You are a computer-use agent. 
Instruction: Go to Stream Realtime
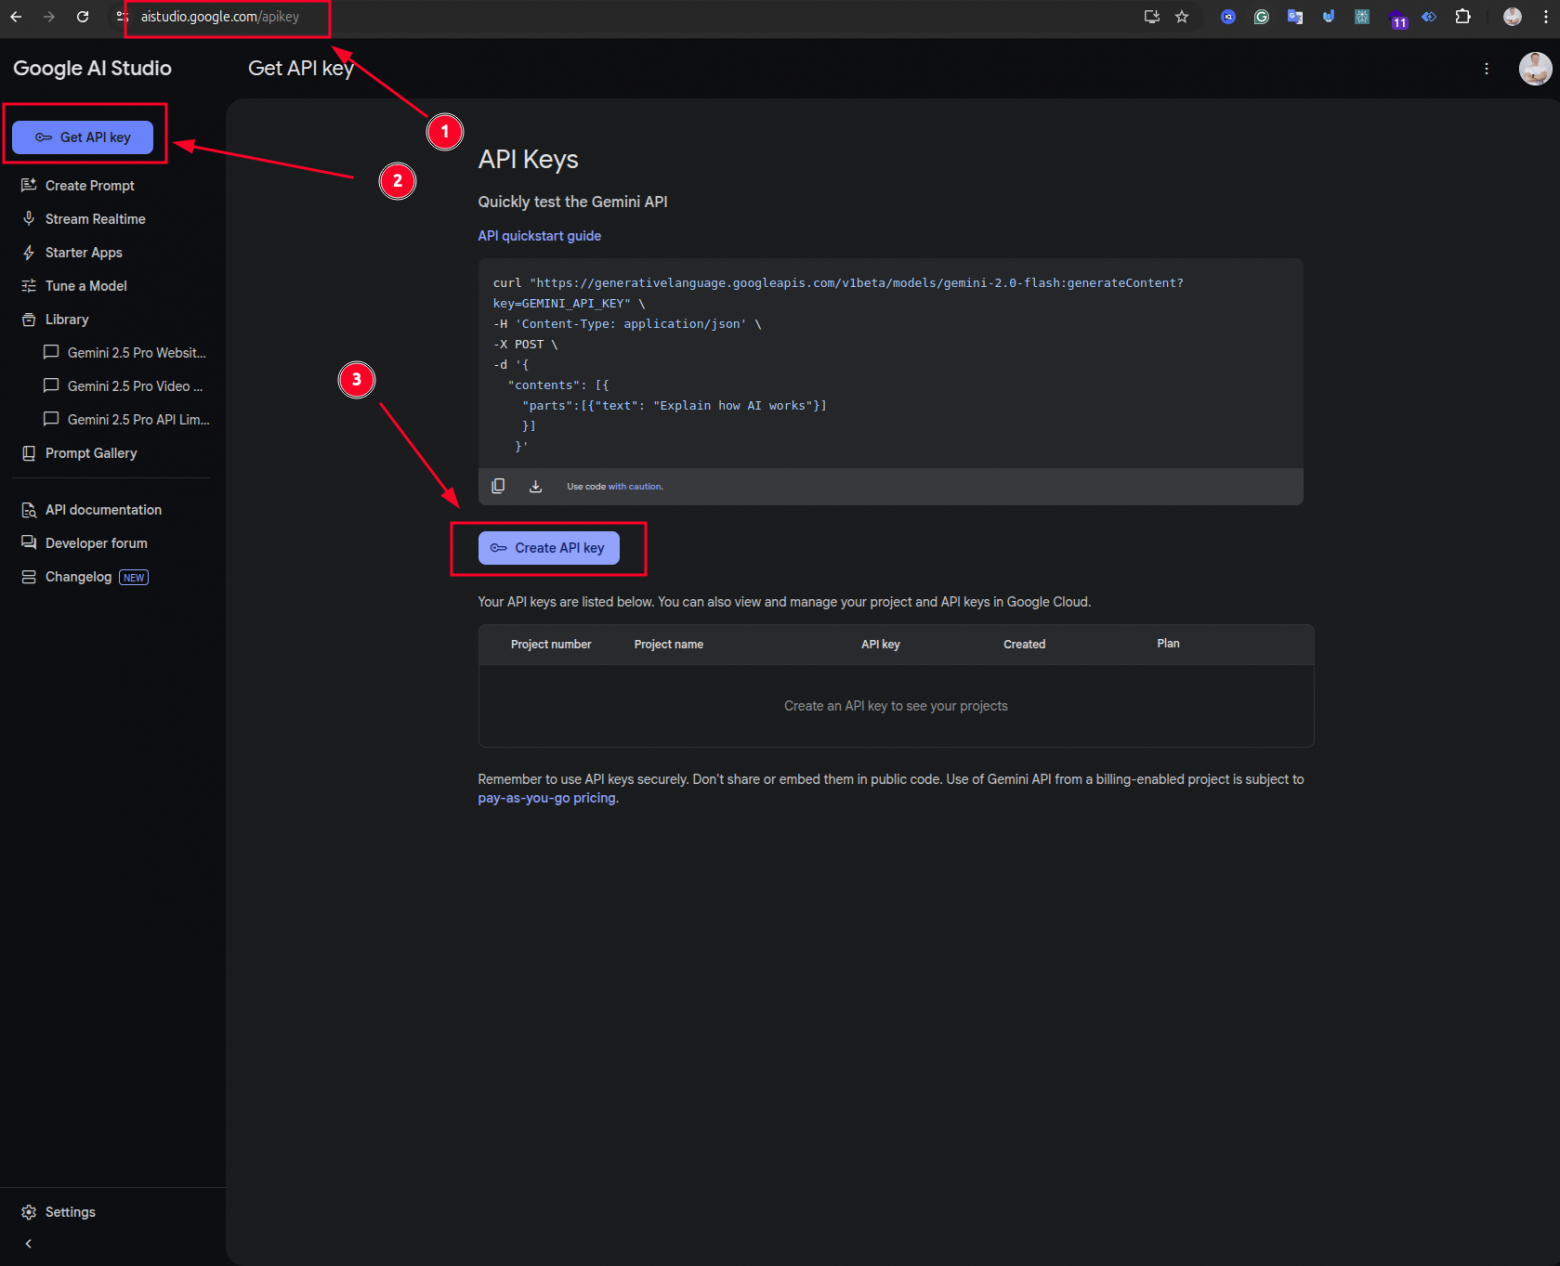[95, 219]
